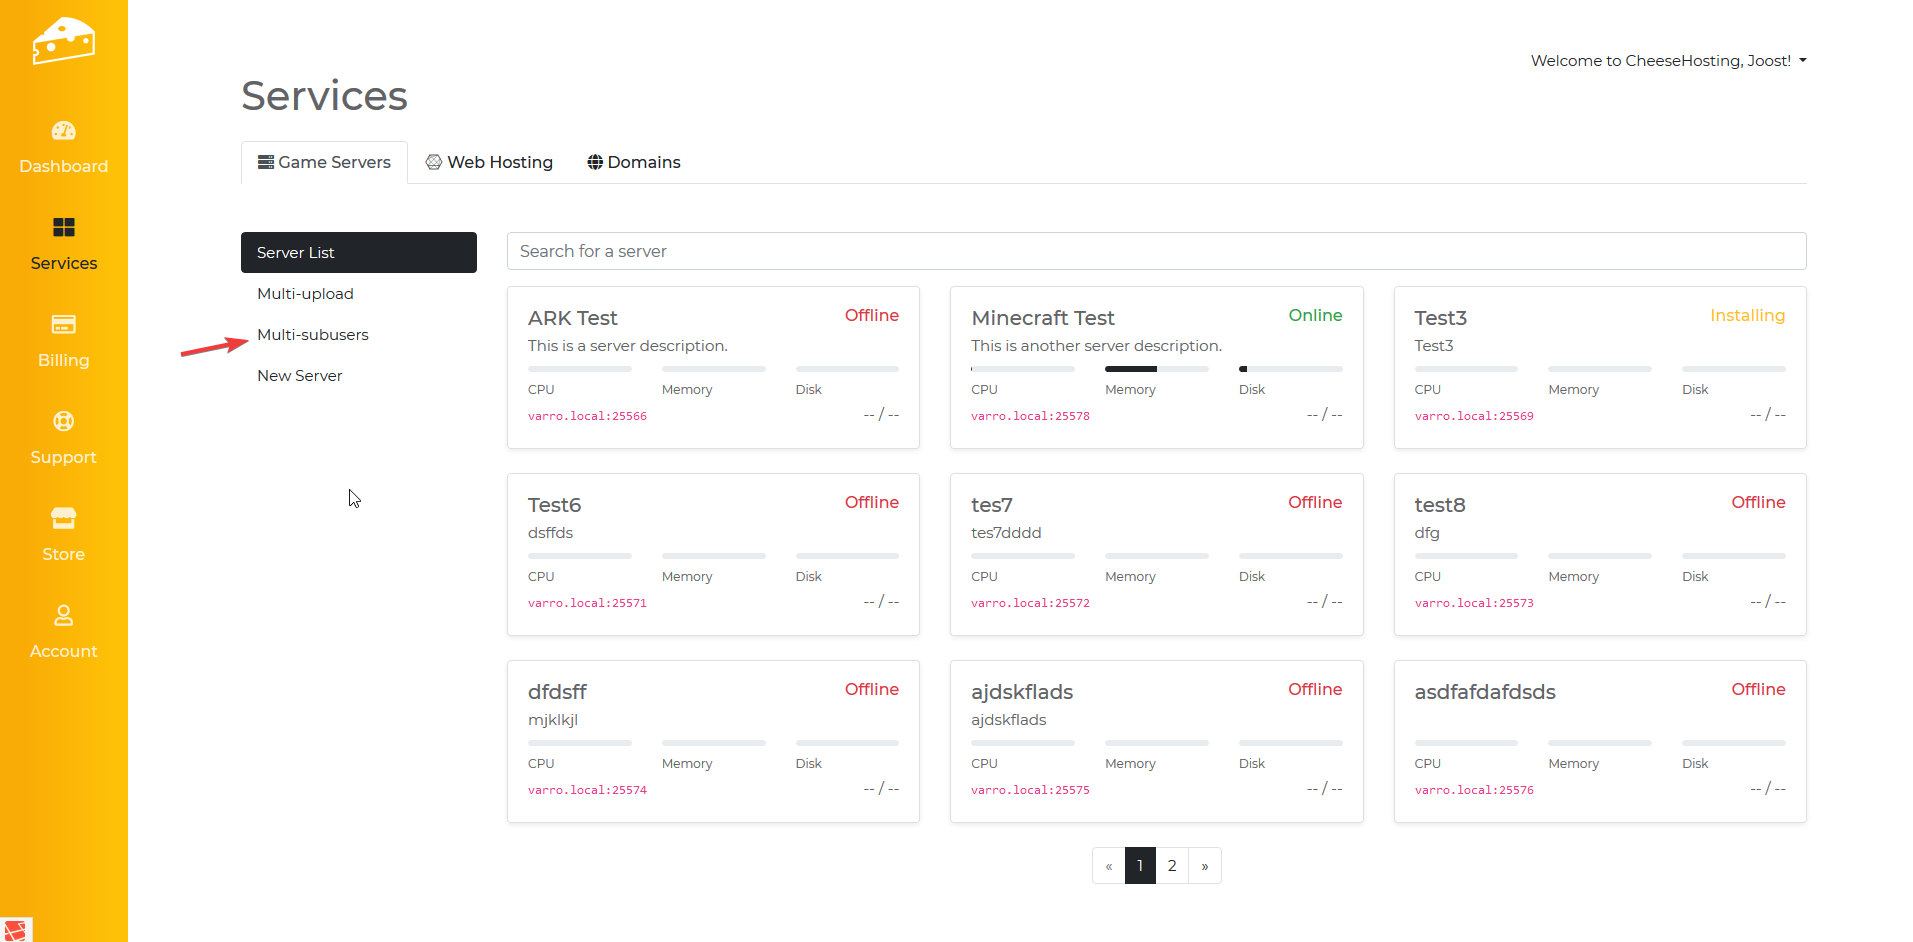Click New Server in the side menu
Screen dimensions: 1913x942
pyautogui.click(x=299, y=376)
